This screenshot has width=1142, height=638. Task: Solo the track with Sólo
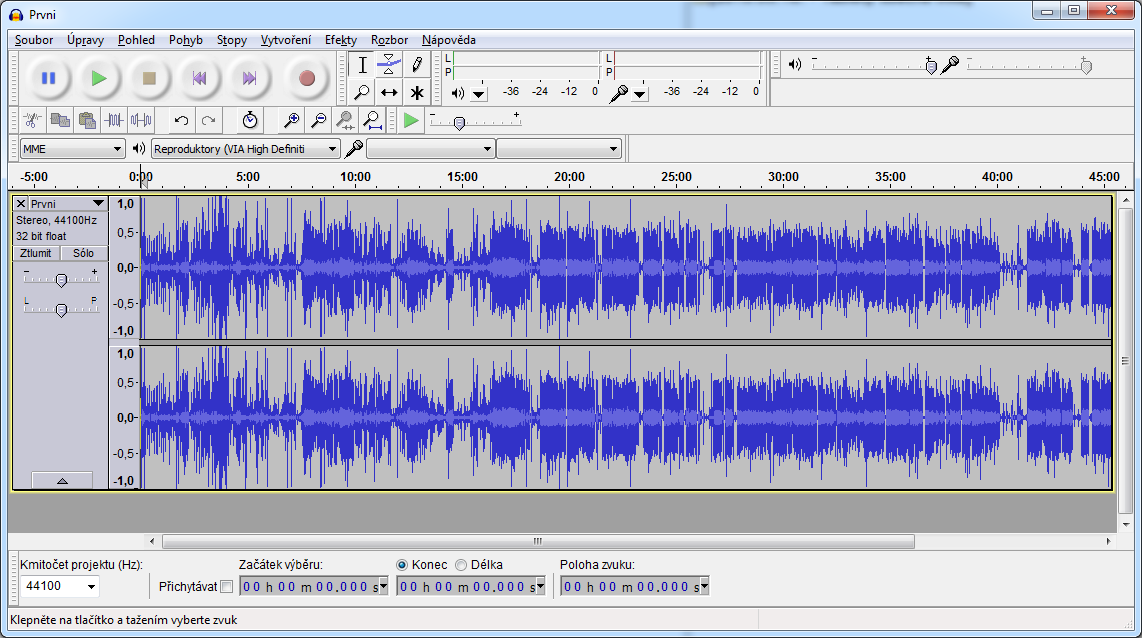click(84, 253)
